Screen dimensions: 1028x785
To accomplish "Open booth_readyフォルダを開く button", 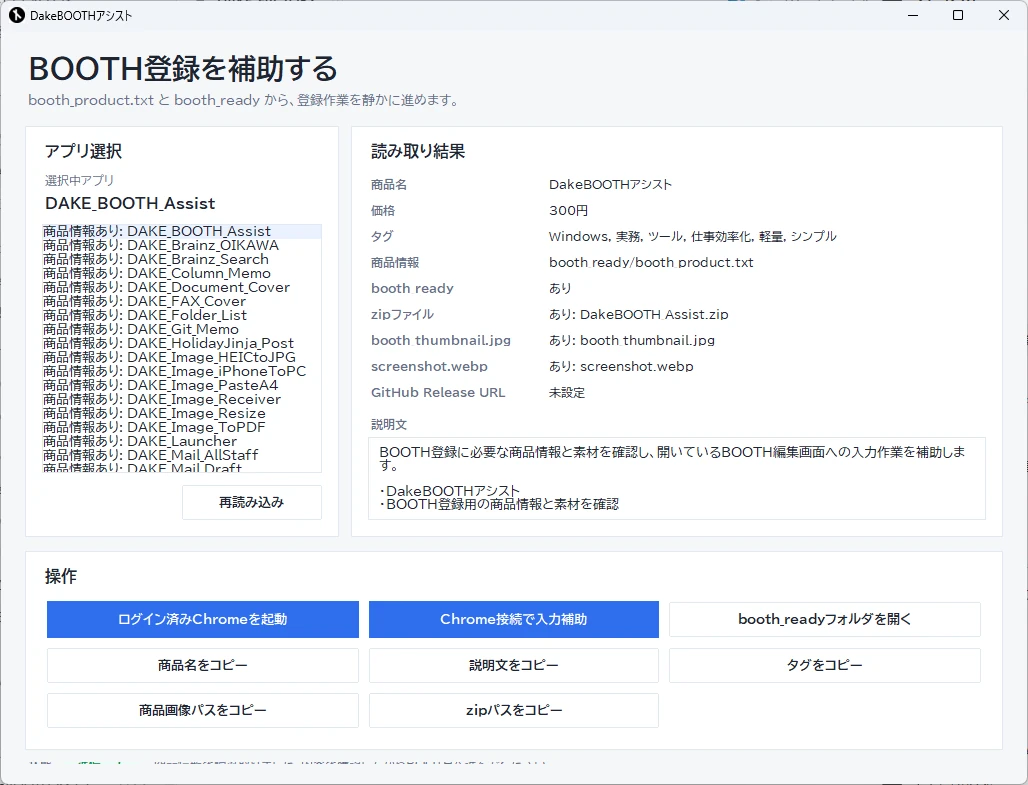I will [x=825, y=619].
